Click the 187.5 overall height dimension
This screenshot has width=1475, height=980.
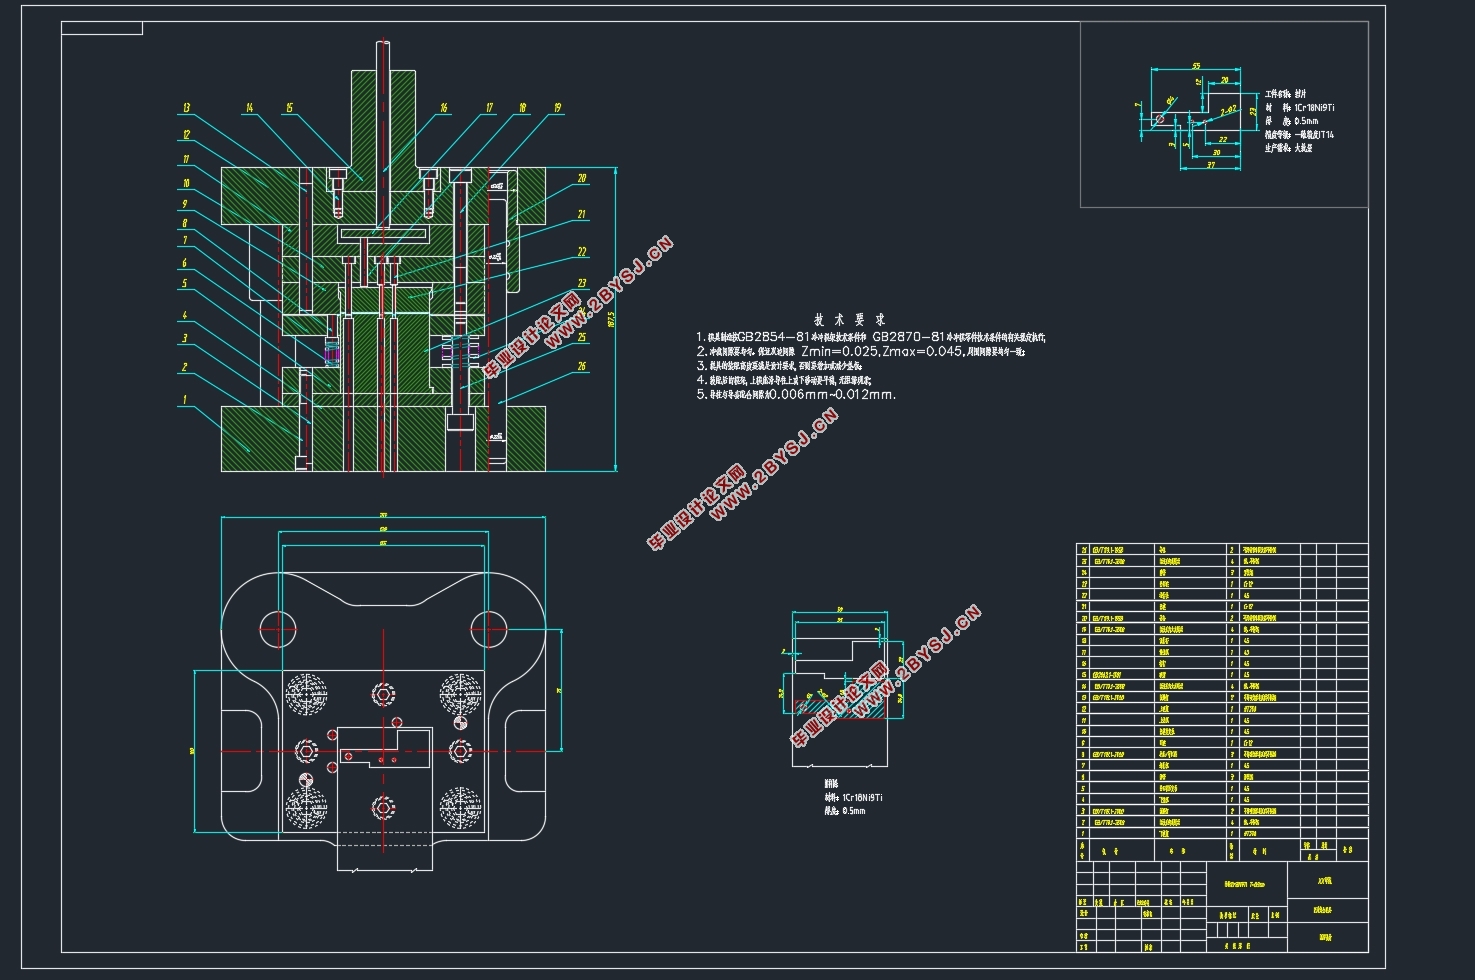[x=609, y=318]
